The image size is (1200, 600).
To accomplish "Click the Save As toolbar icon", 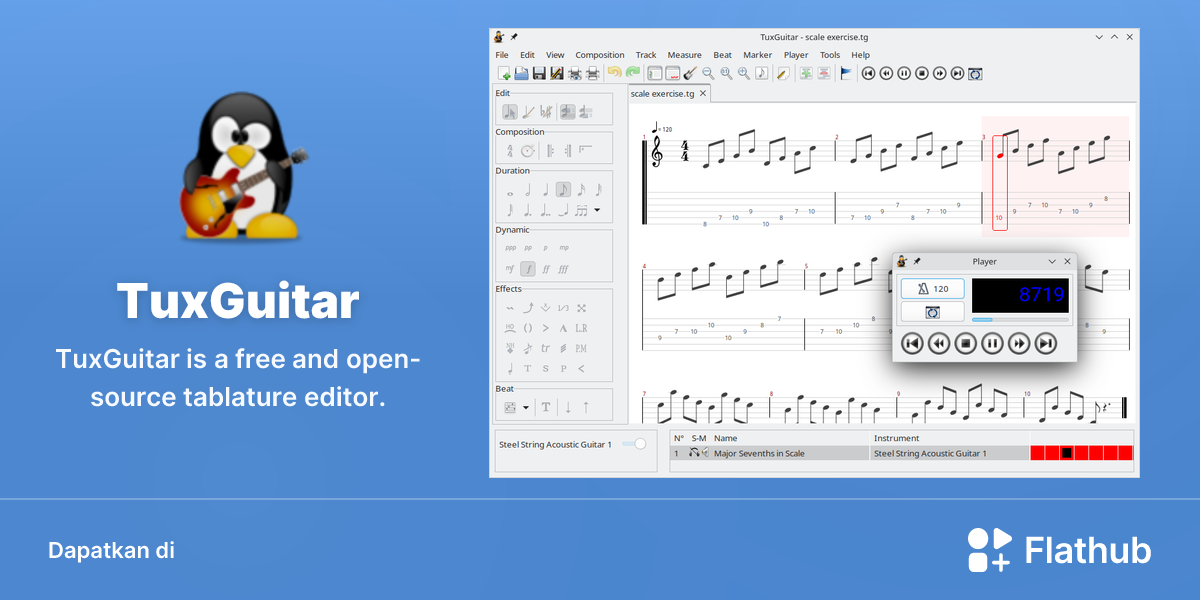I will (557, 73).
